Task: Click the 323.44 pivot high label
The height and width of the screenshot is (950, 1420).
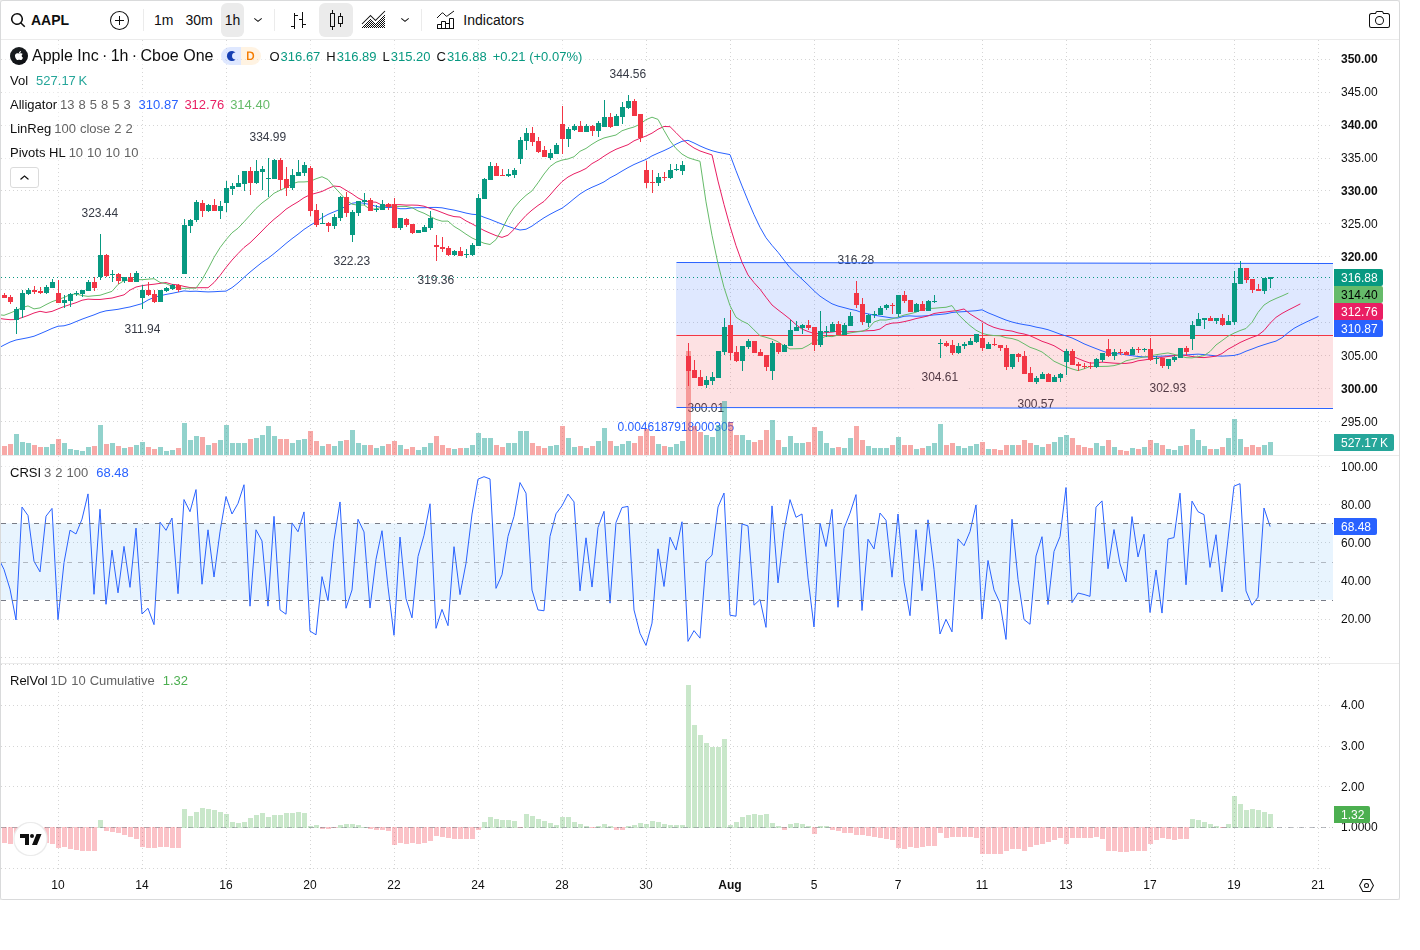Action: [x=100, y=213]
